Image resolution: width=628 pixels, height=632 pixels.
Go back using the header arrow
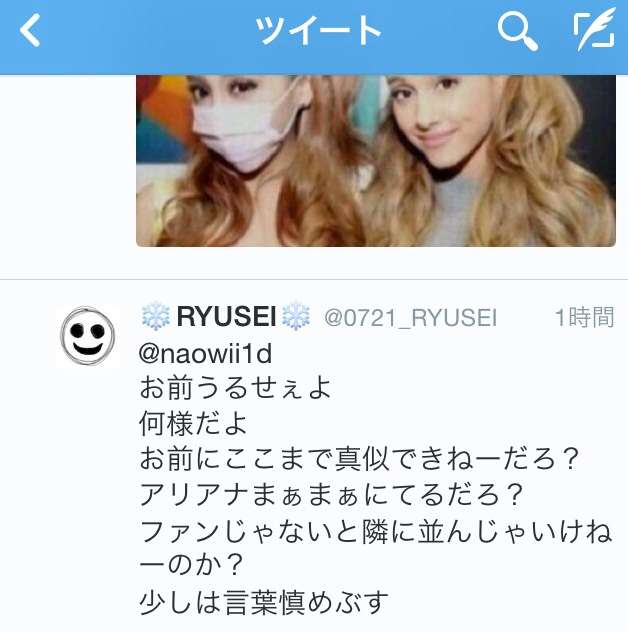click(30, 30)
